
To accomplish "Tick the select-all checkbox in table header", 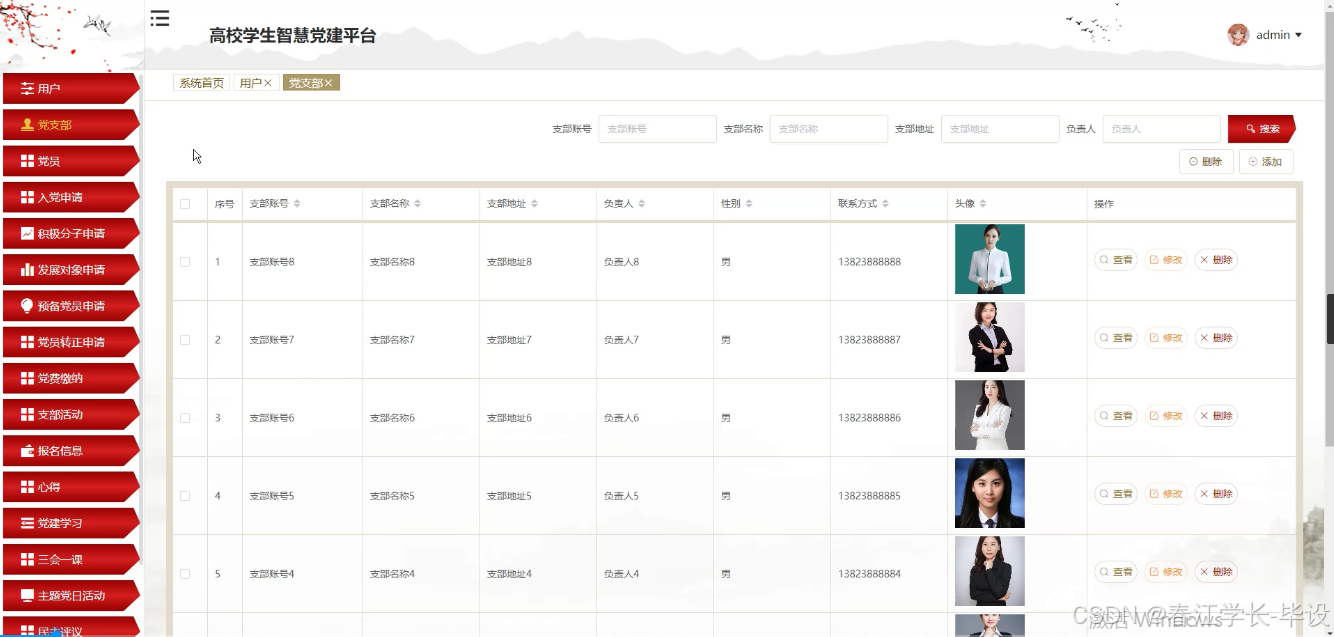I will click(185, 204).
